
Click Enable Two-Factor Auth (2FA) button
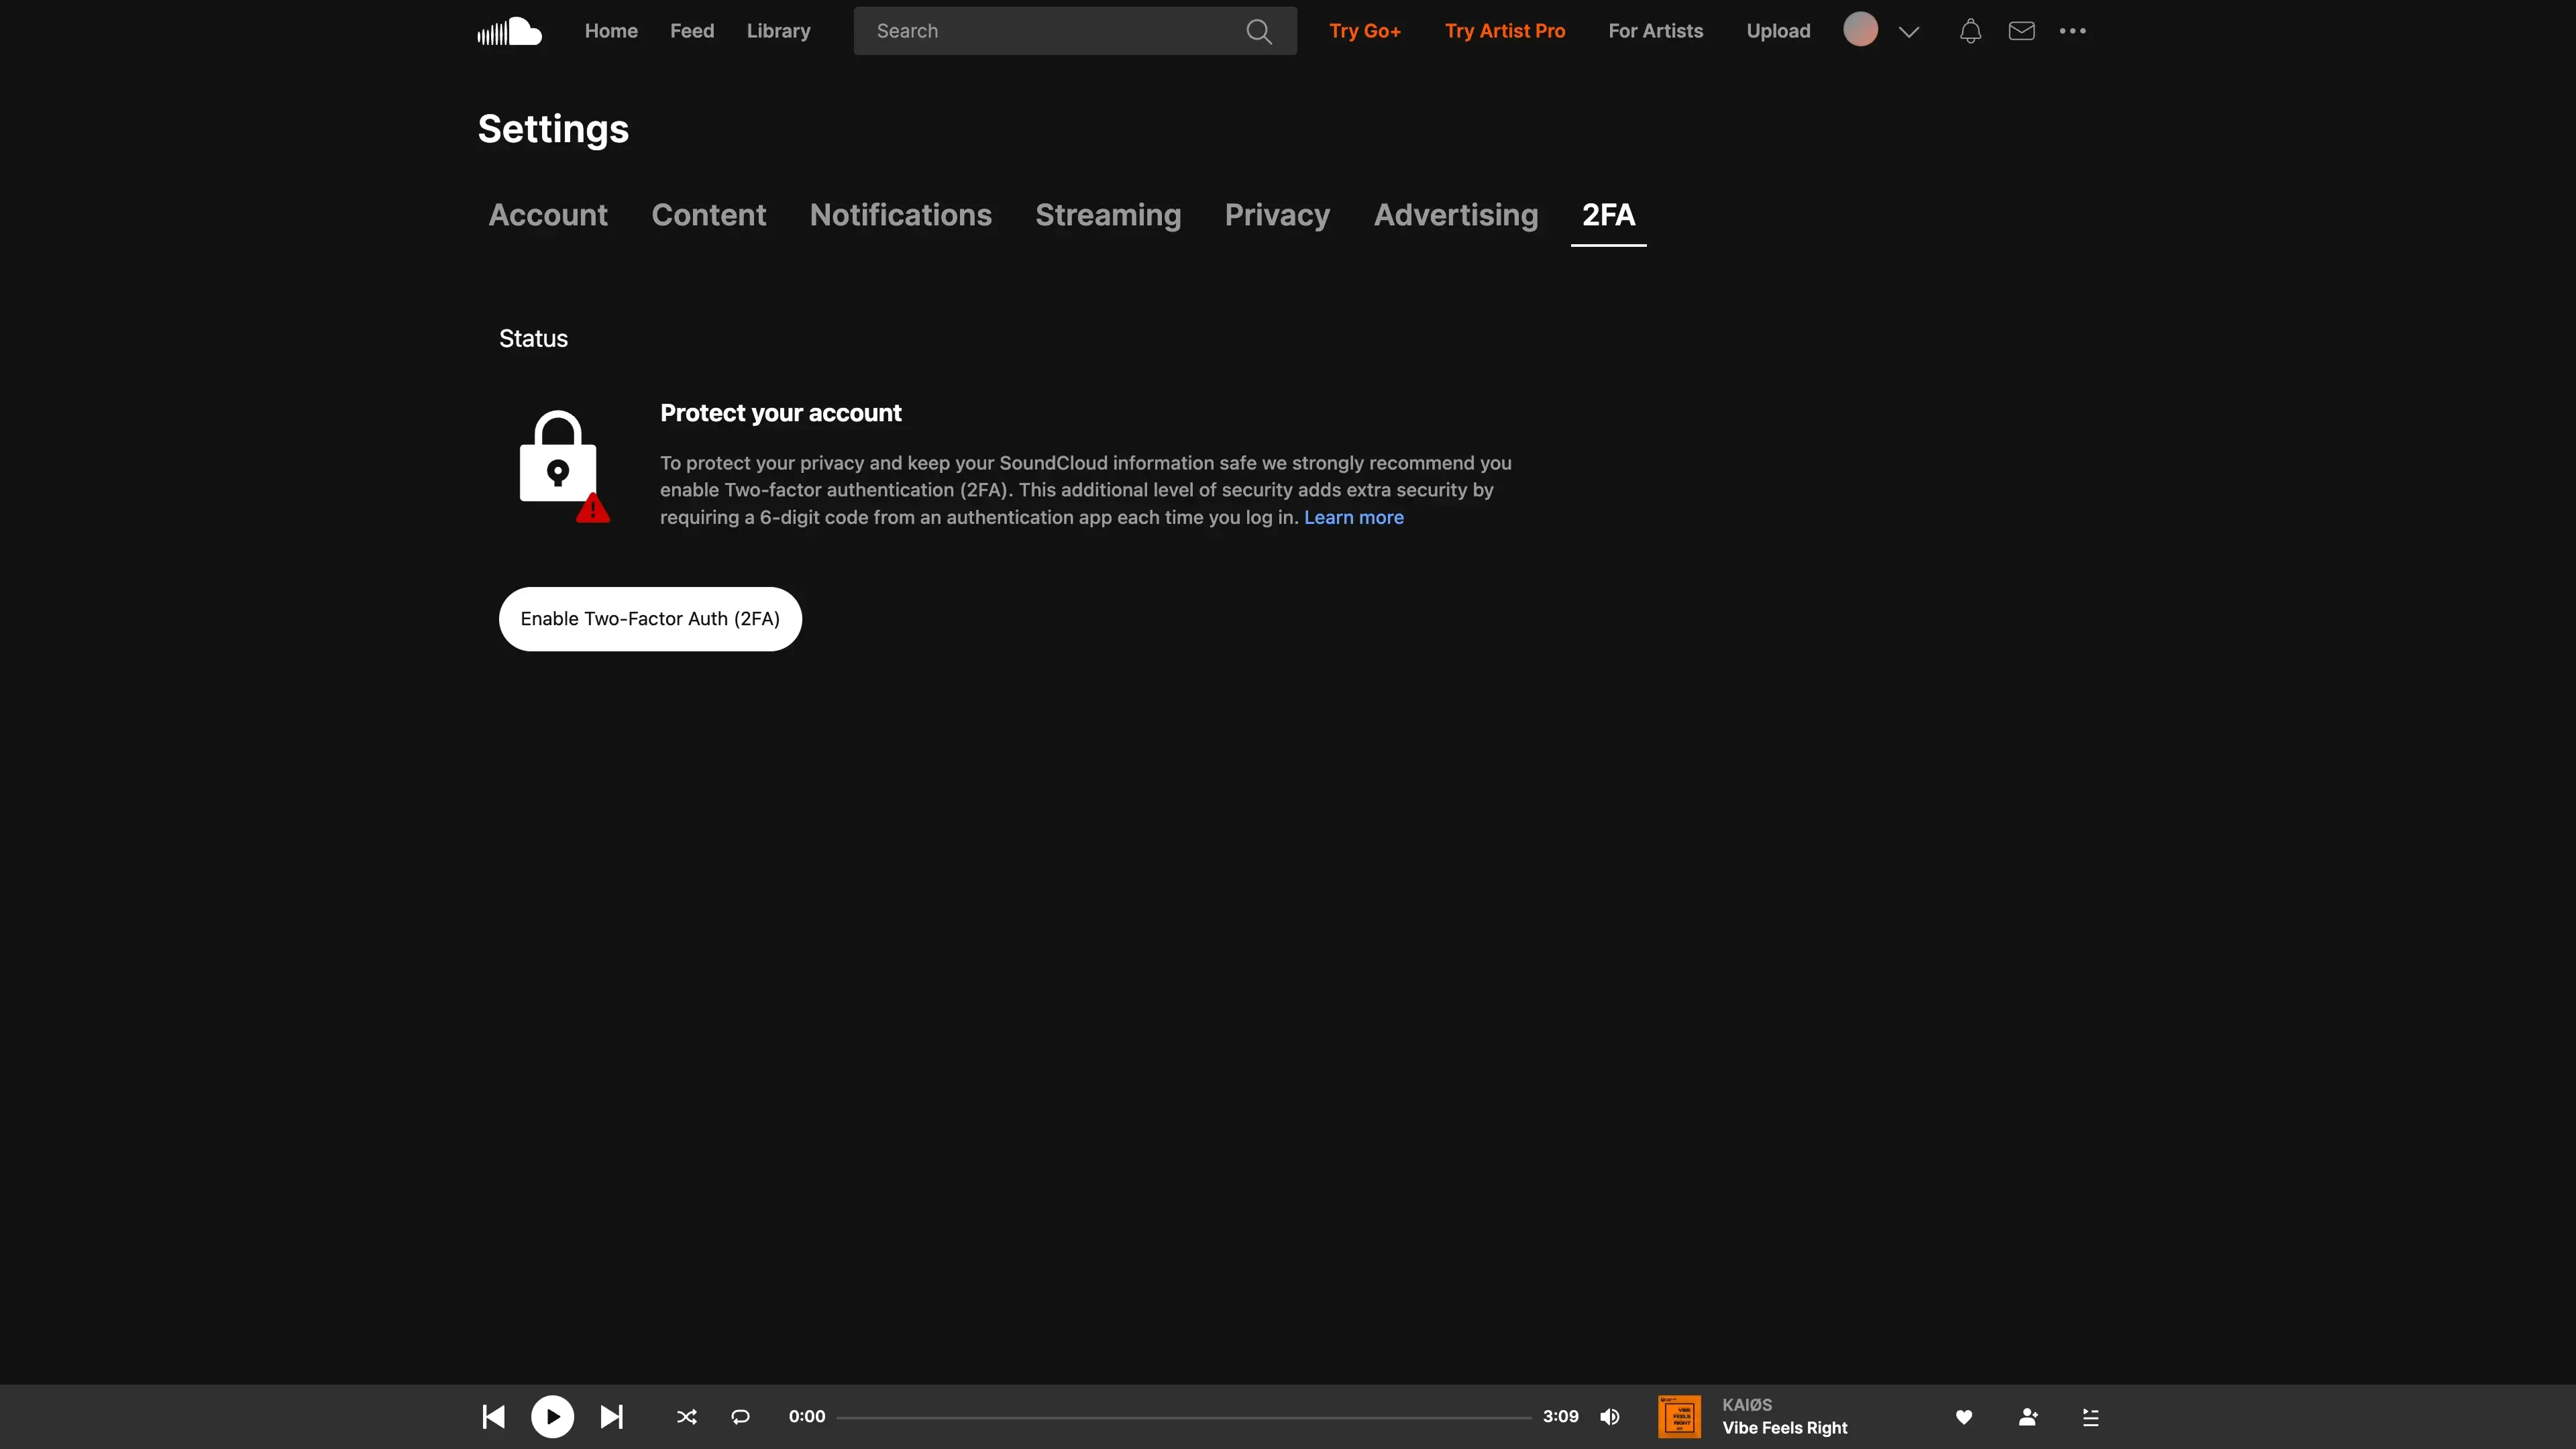pos(650,619)
